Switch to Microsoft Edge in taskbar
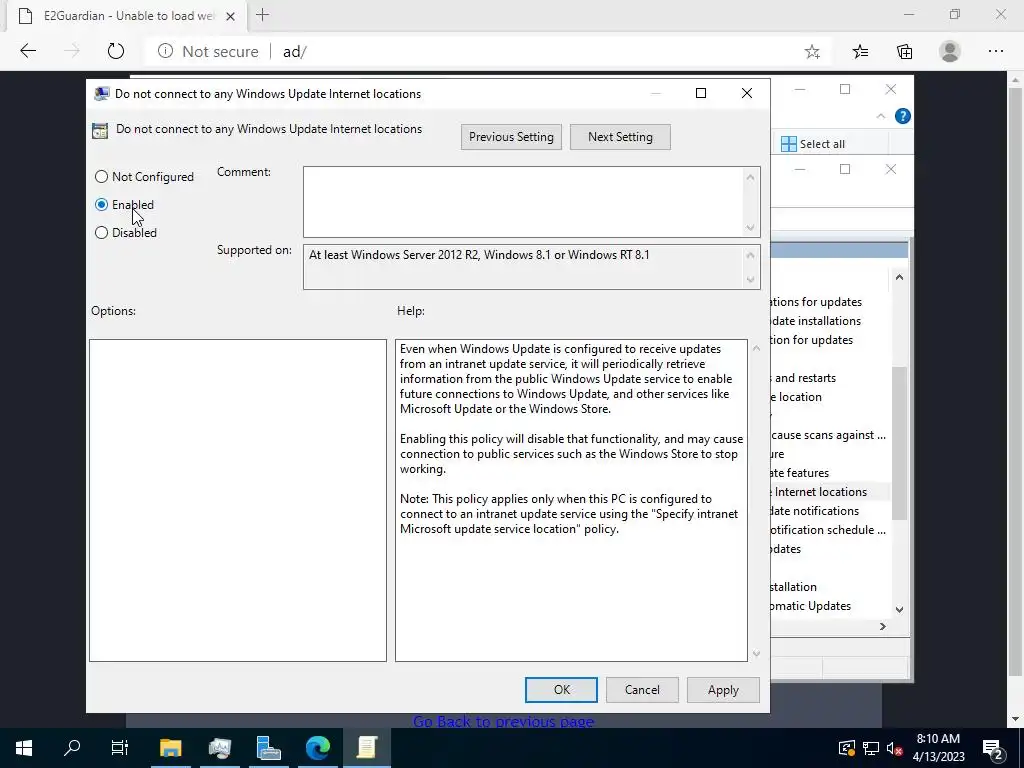This screenshot has height=768, width=1024. (x=318, y=748)
